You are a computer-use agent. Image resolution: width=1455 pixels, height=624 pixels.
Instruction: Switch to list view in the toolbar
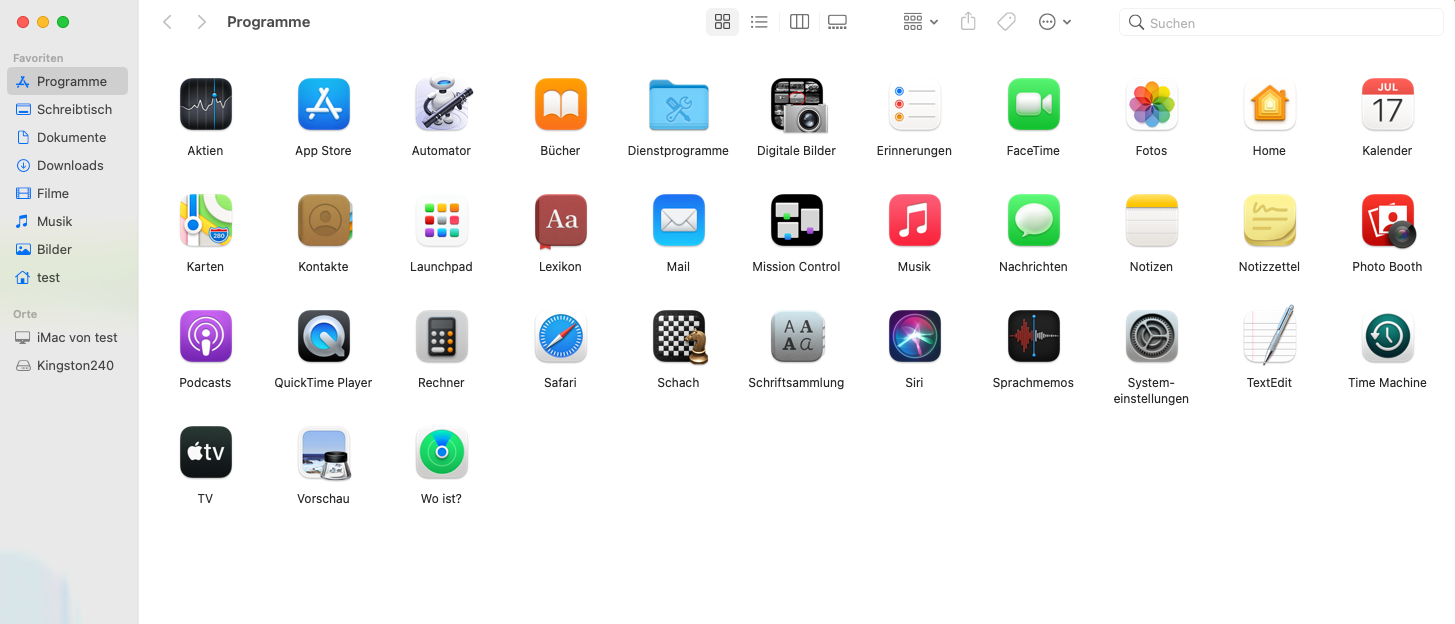[759, 22]
